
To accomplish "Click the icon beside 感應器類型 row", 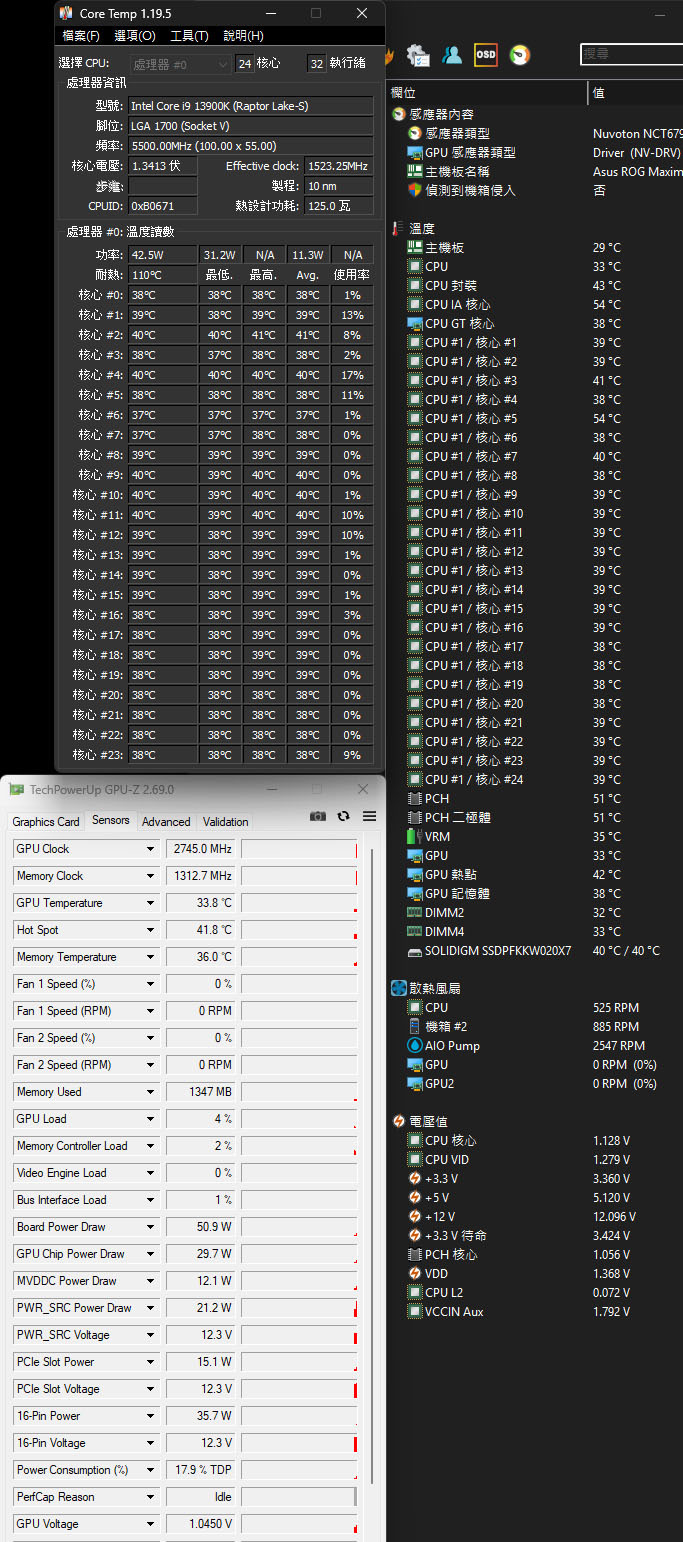I will point(416,133).
